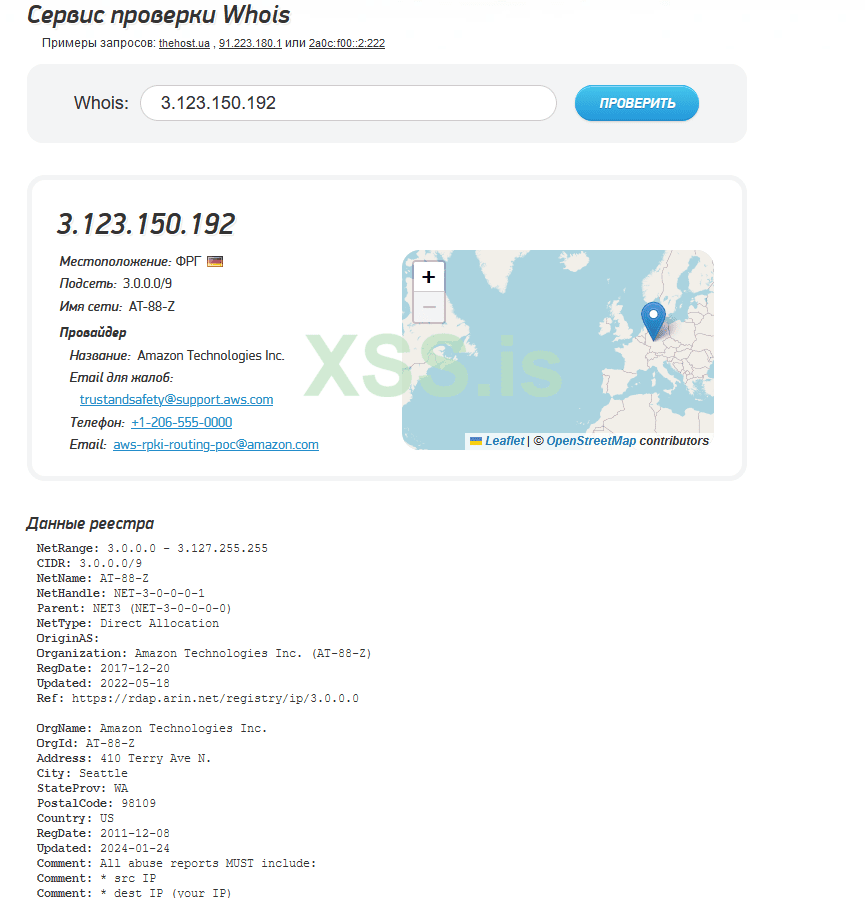Click the ПРОВЕРИТЬ button
The image size is (865, 898).
pos(636,103)
